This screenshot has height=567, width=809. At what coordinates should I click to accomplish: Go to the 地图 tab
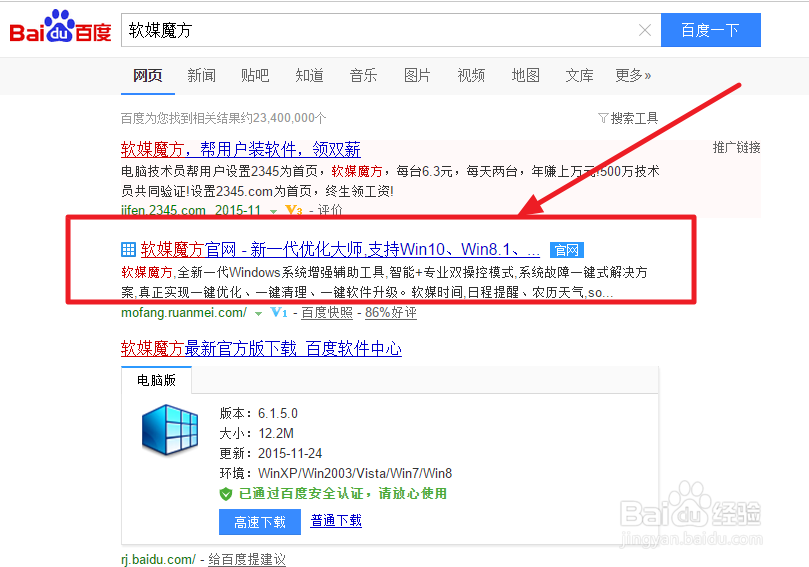tap(525, 76)
